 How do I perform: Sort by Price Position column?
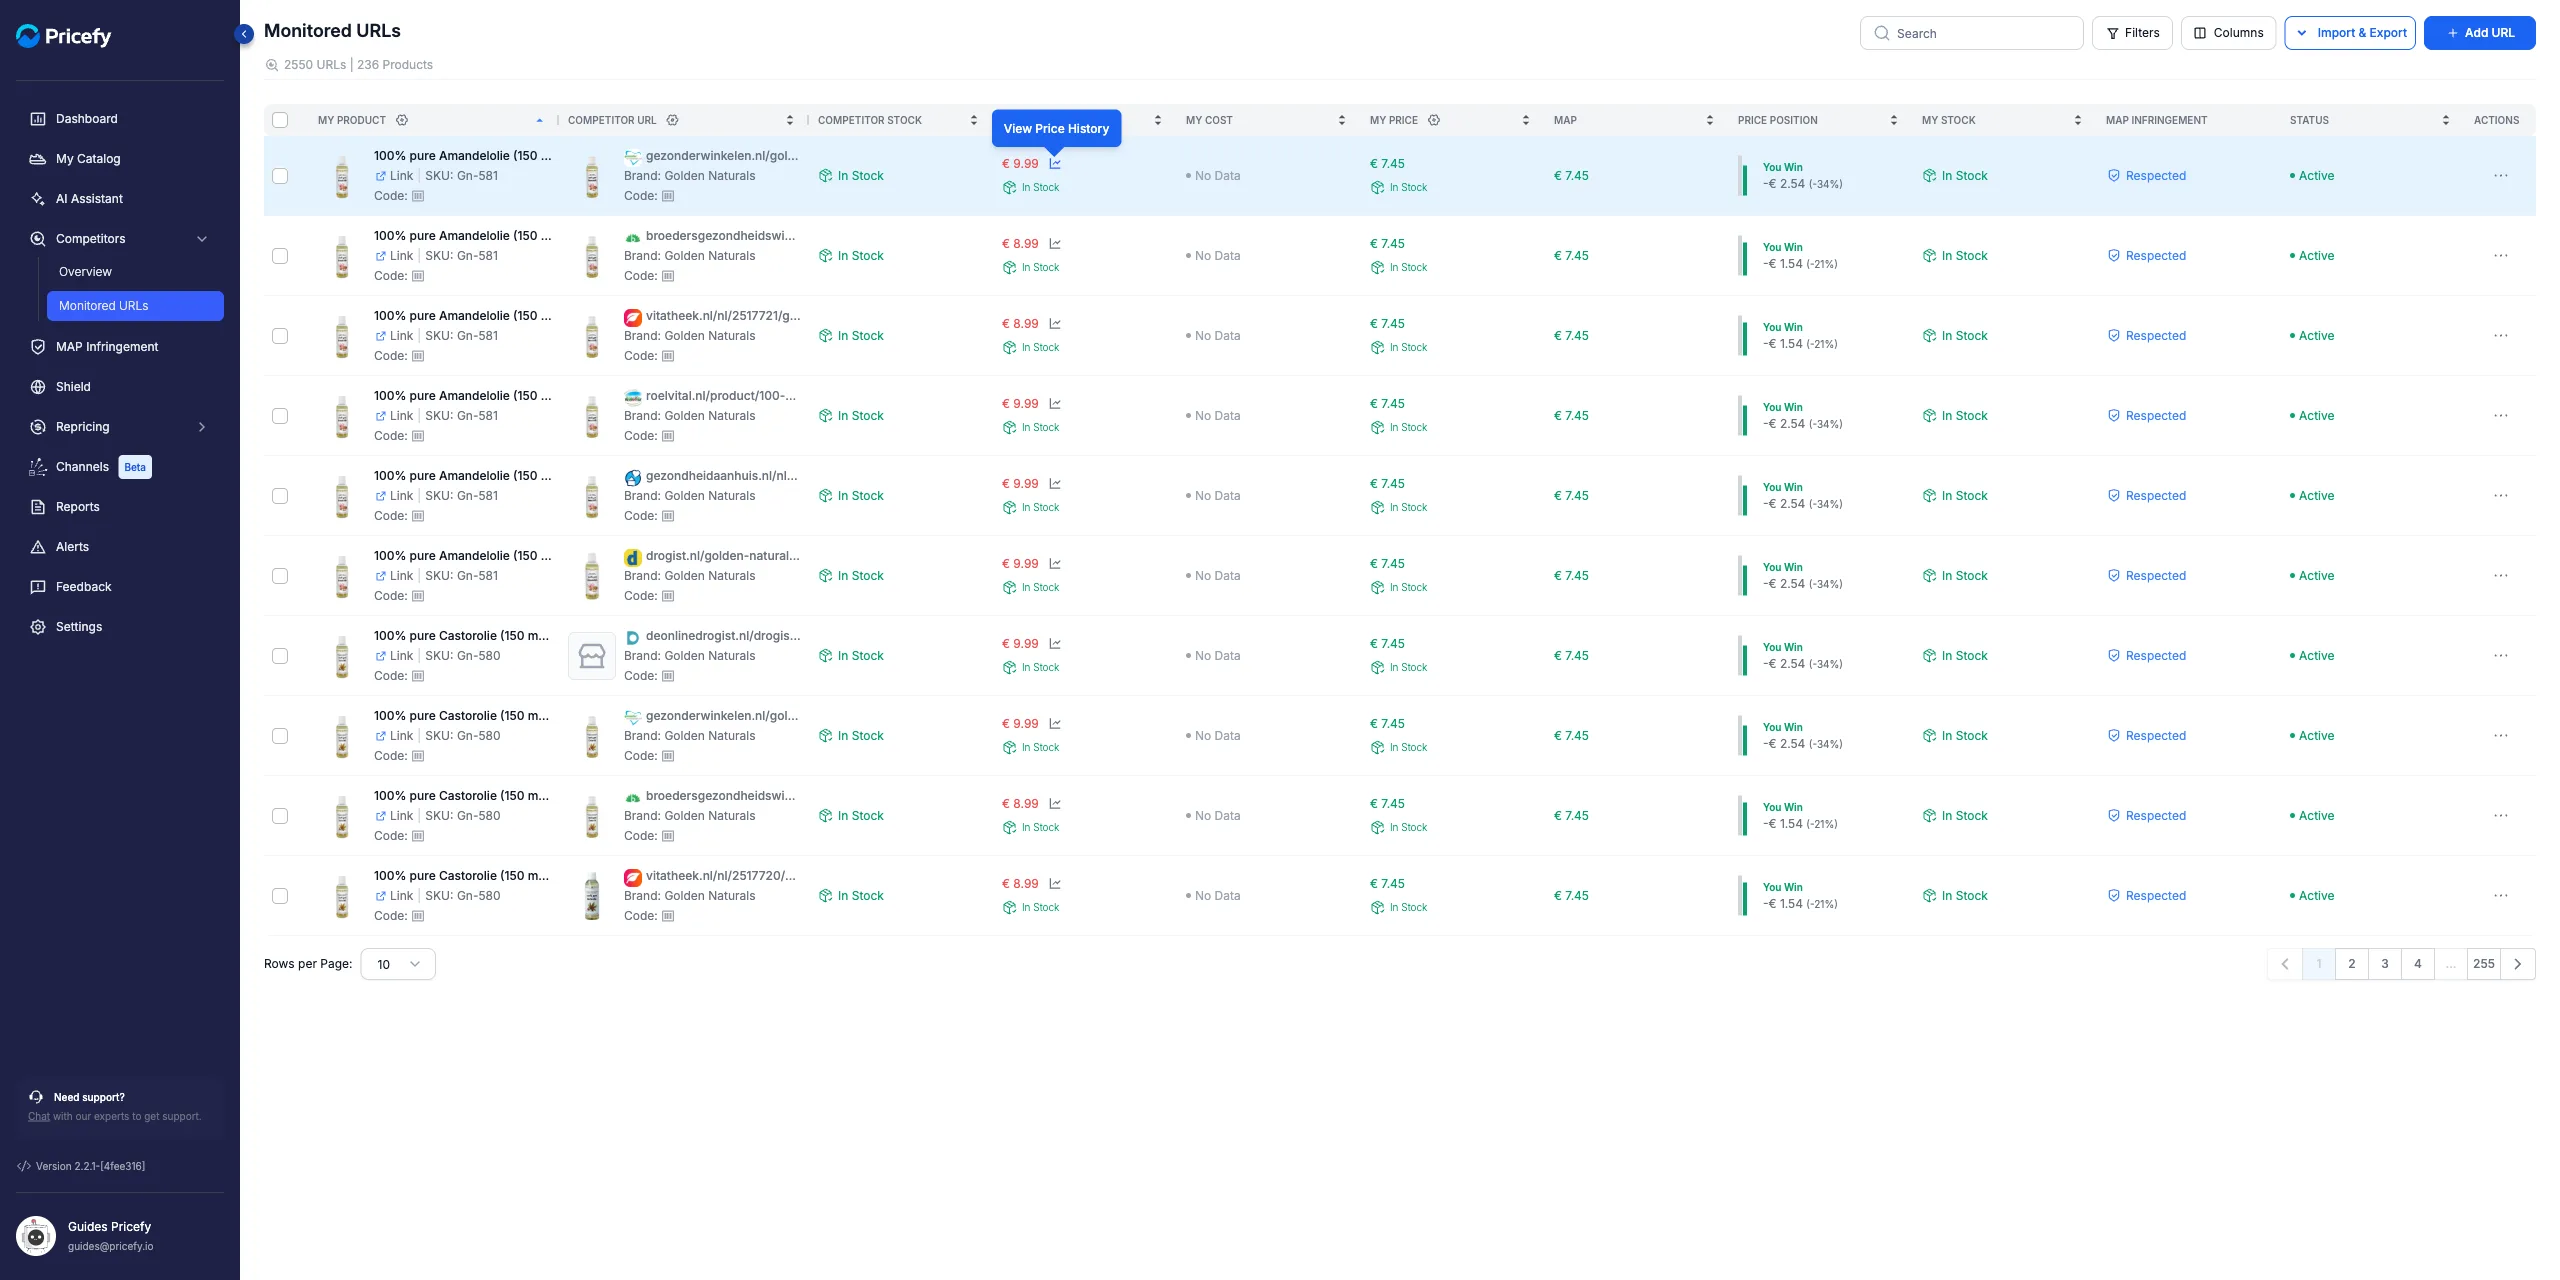[x=1894, y=120]
